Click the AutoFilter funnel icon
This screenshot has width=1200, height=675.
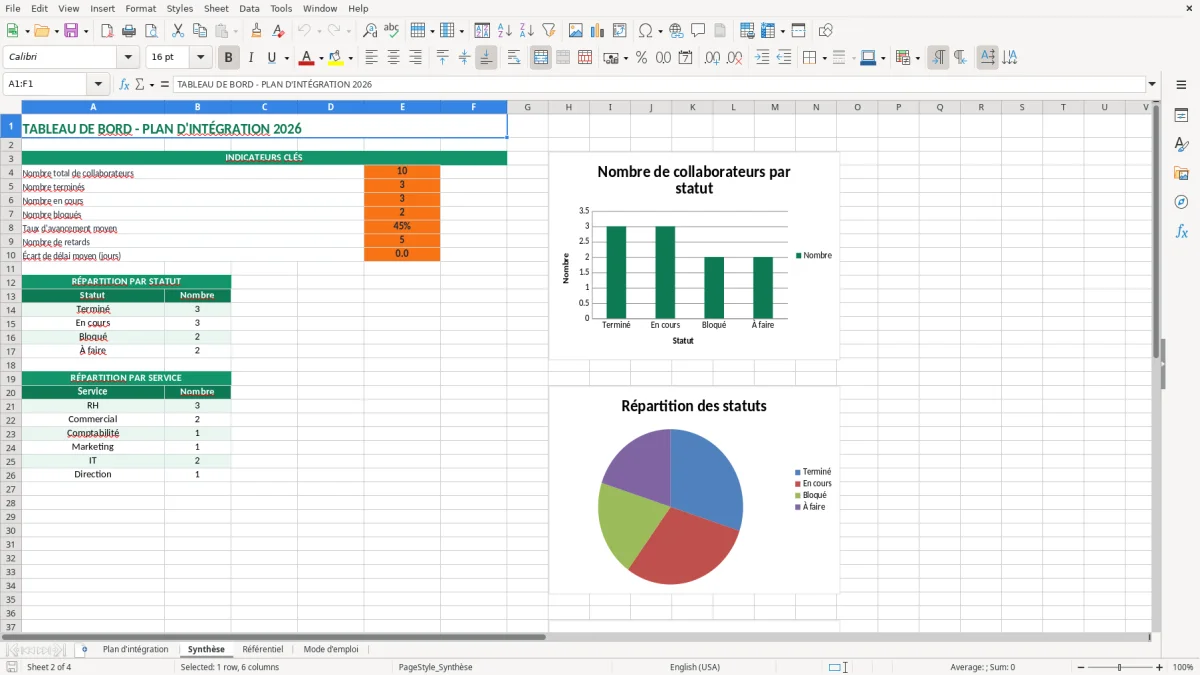tap(549, 31)
